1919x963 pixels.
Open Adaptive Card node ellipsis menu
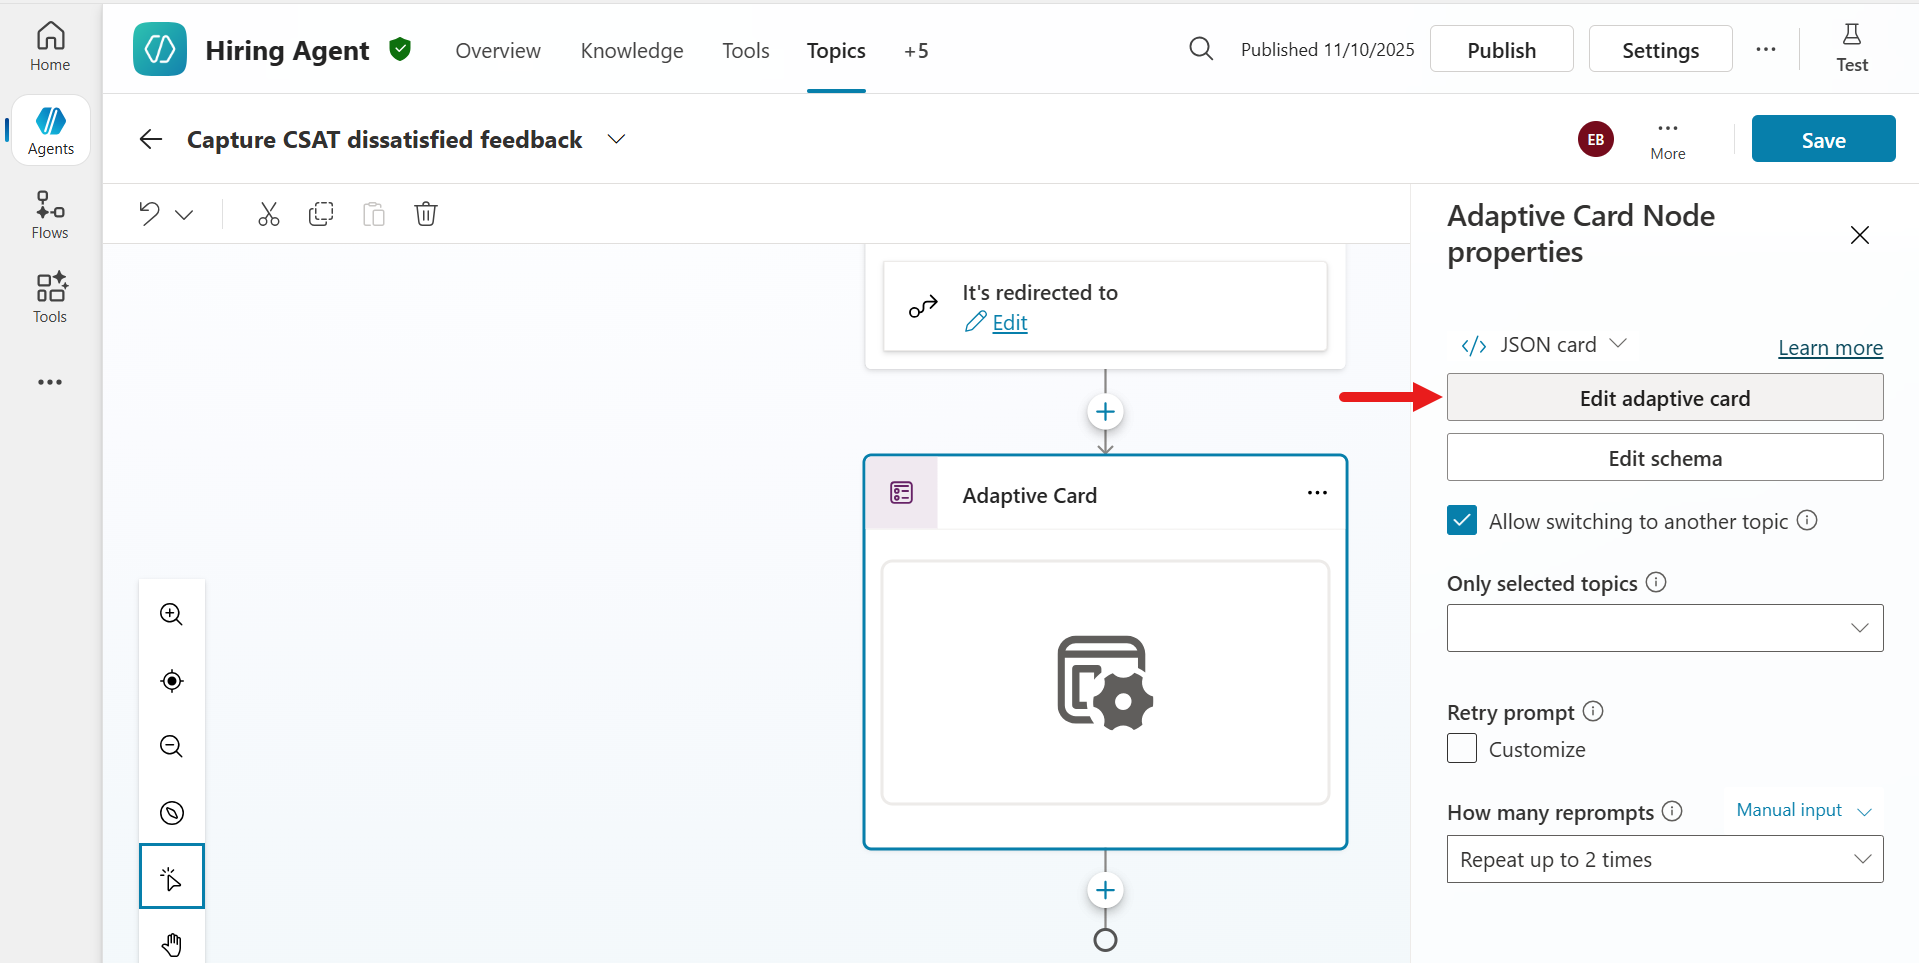coord(1317,493)
